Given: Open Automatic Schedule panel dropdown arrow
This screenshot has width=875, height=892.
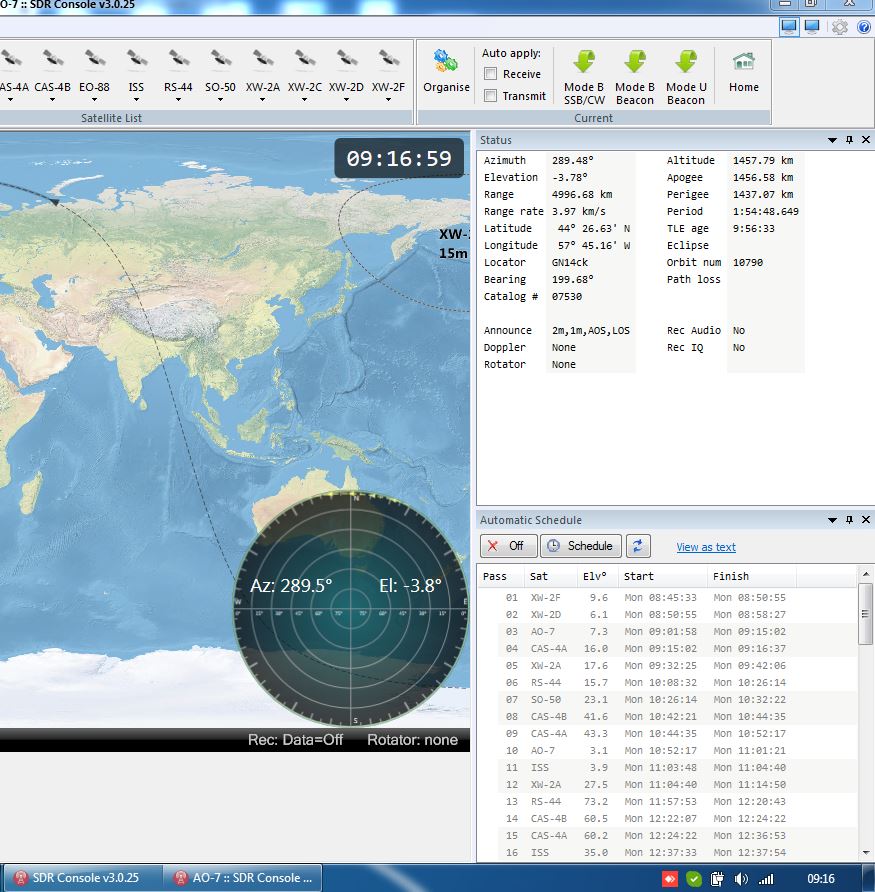Looking at the screenshot, I should 832,520.
